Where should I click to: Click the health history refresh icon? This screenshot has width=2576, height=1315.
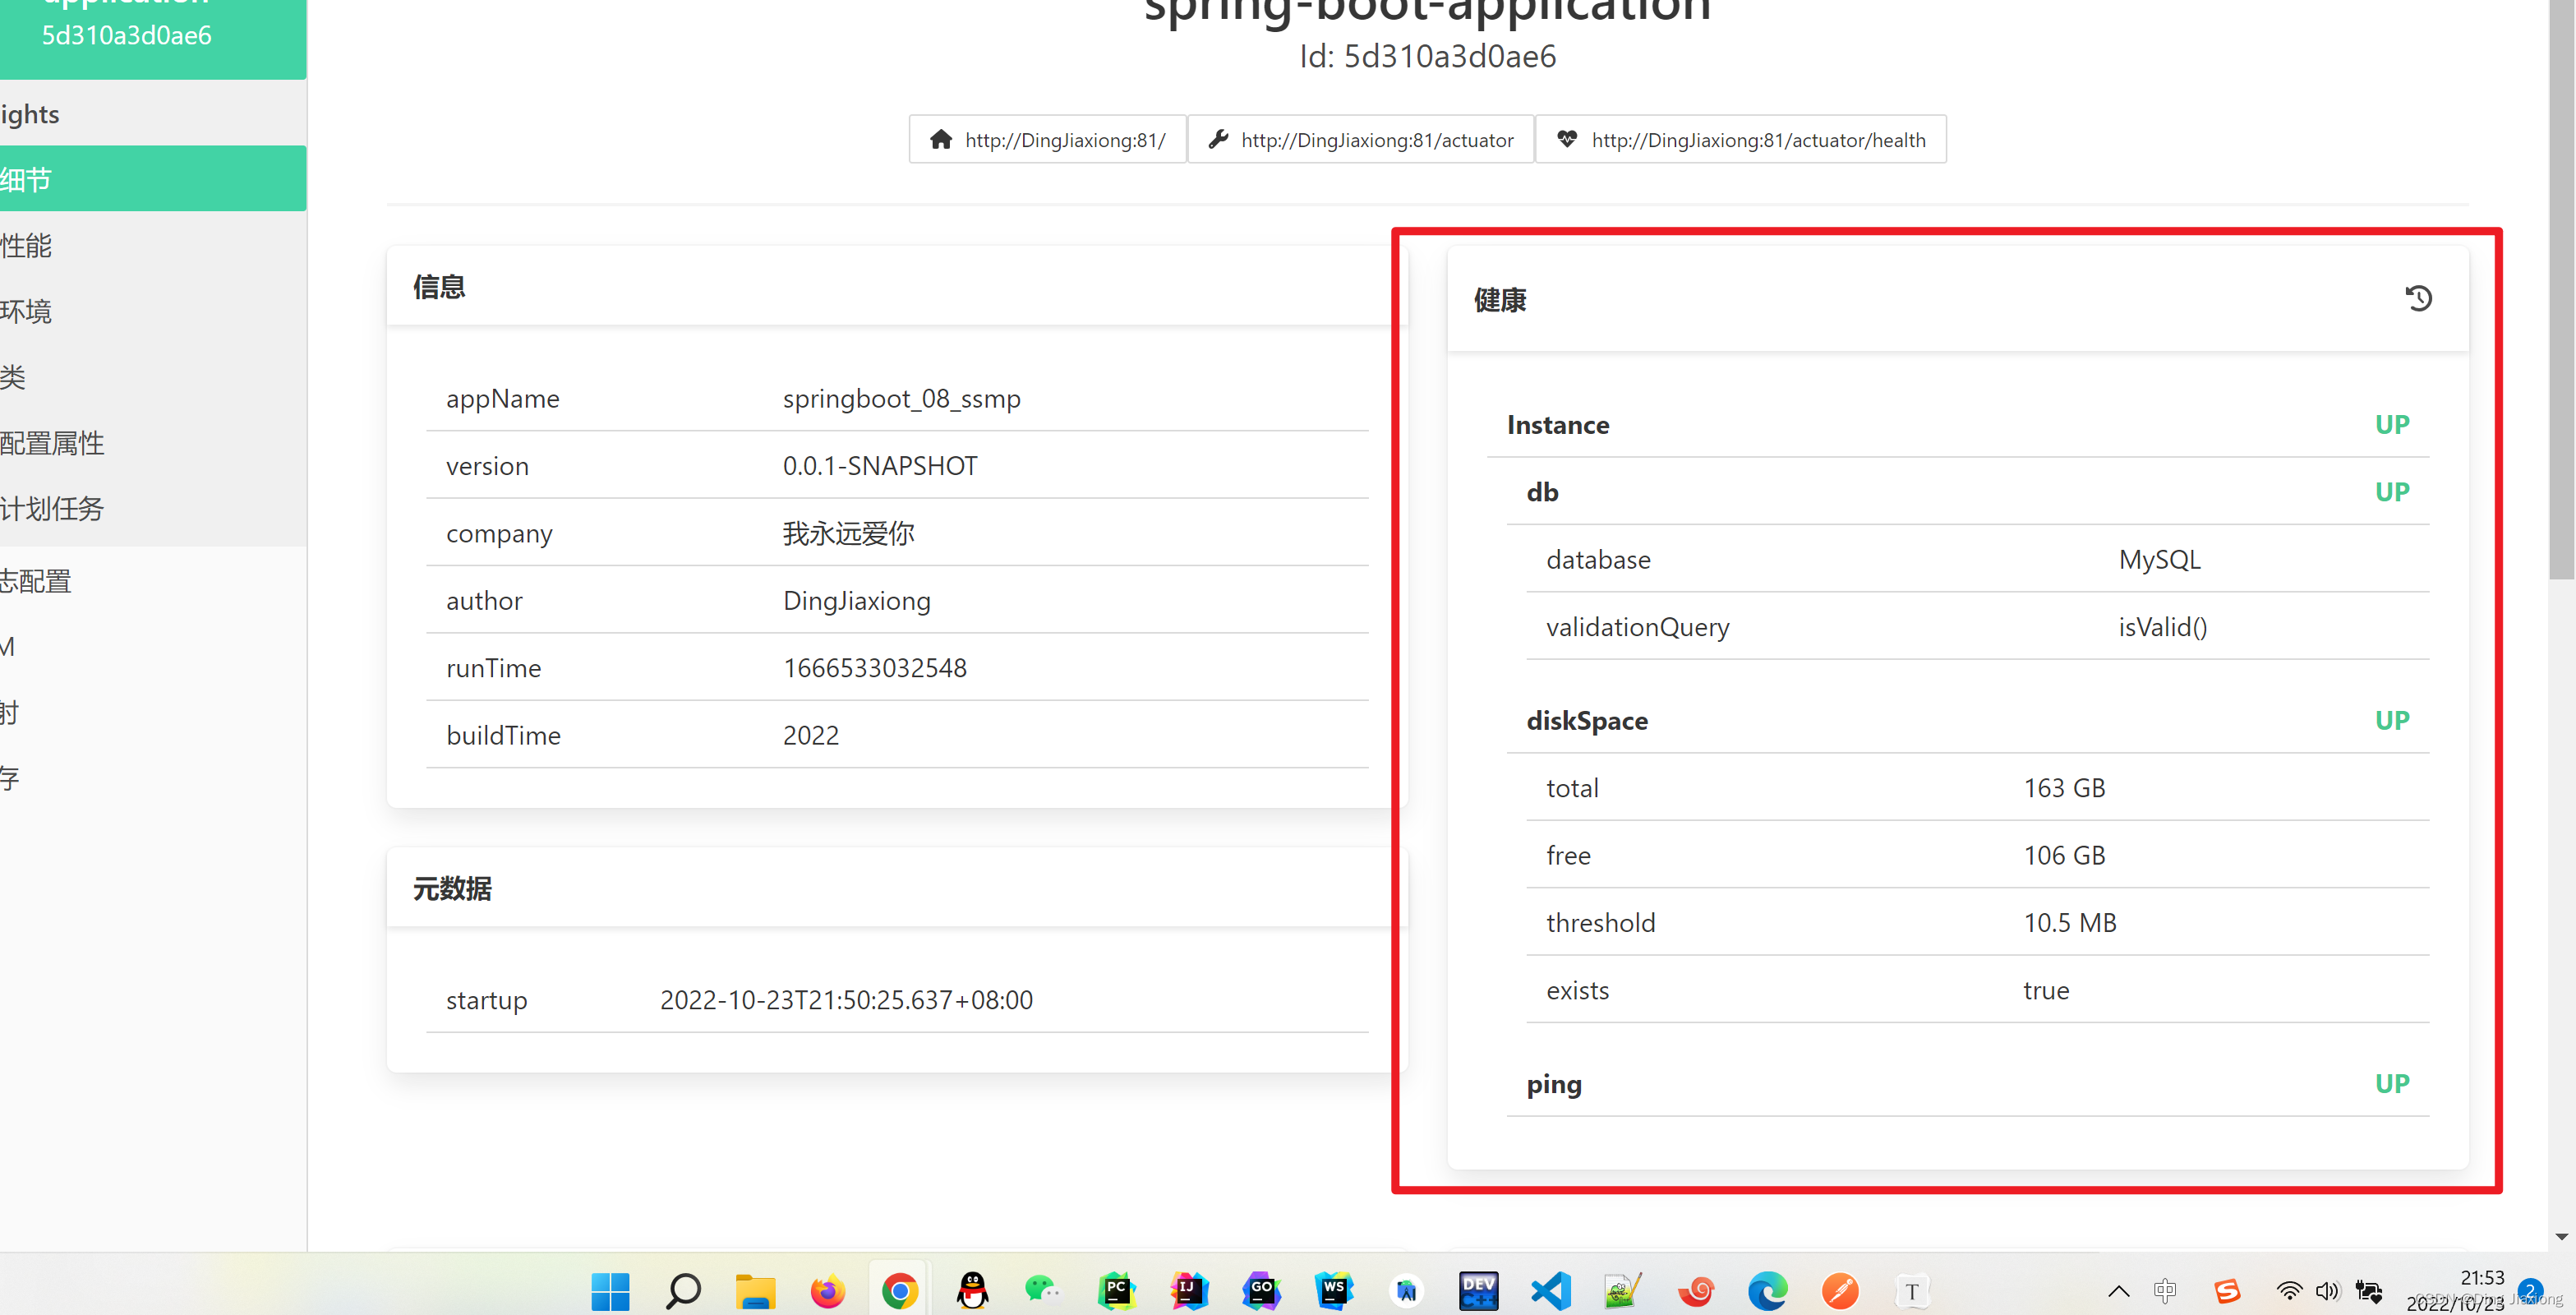point(2418,298)
